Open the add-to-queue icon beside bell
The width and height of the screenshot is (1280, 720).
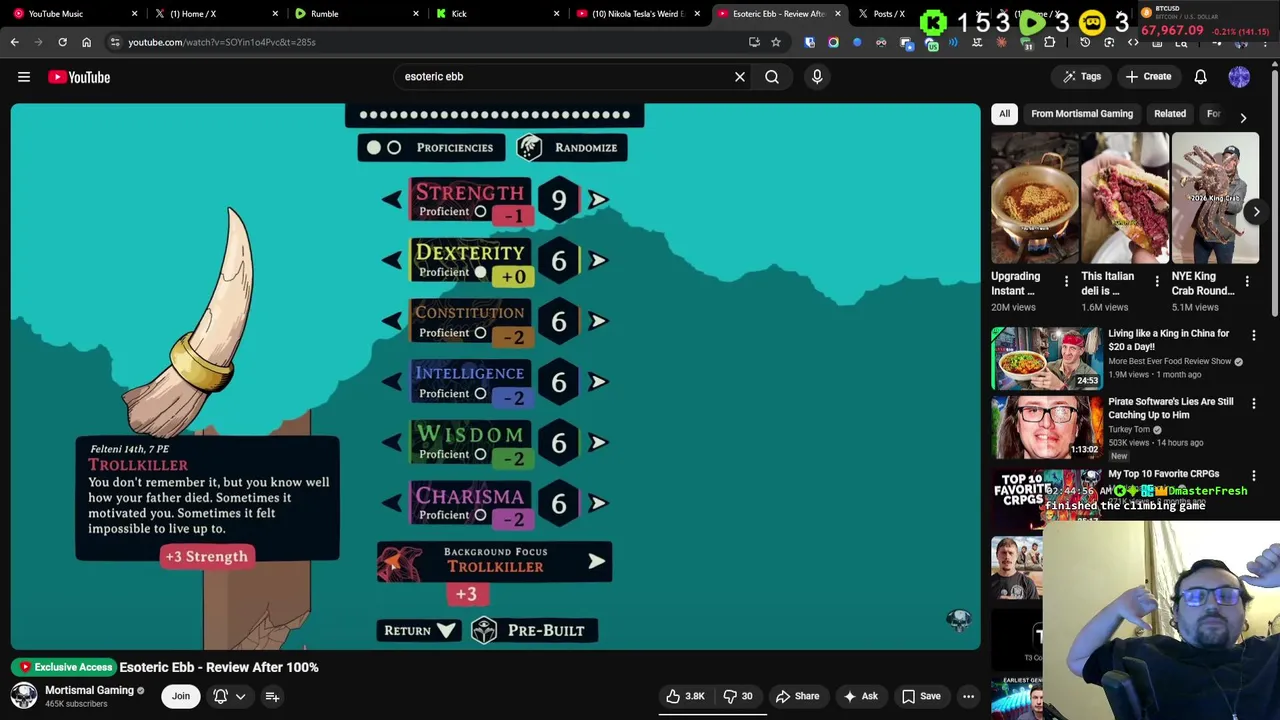pos(272,696)
